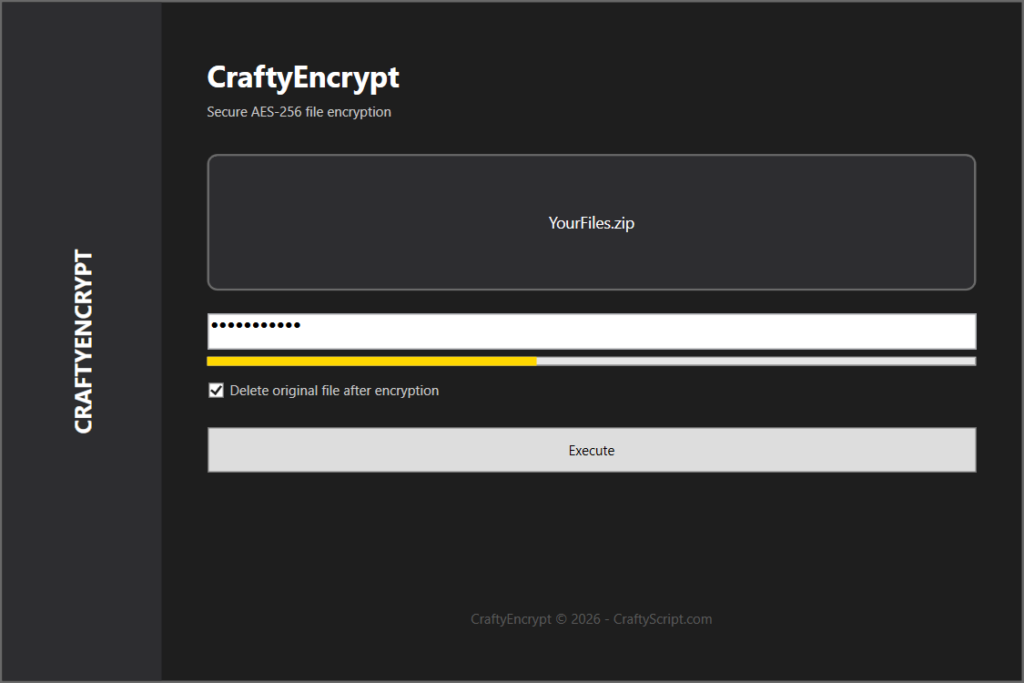Click the CraftyEncrypt main heading
This screenshot has height=683, width=1024.
(x=303, y=77)
